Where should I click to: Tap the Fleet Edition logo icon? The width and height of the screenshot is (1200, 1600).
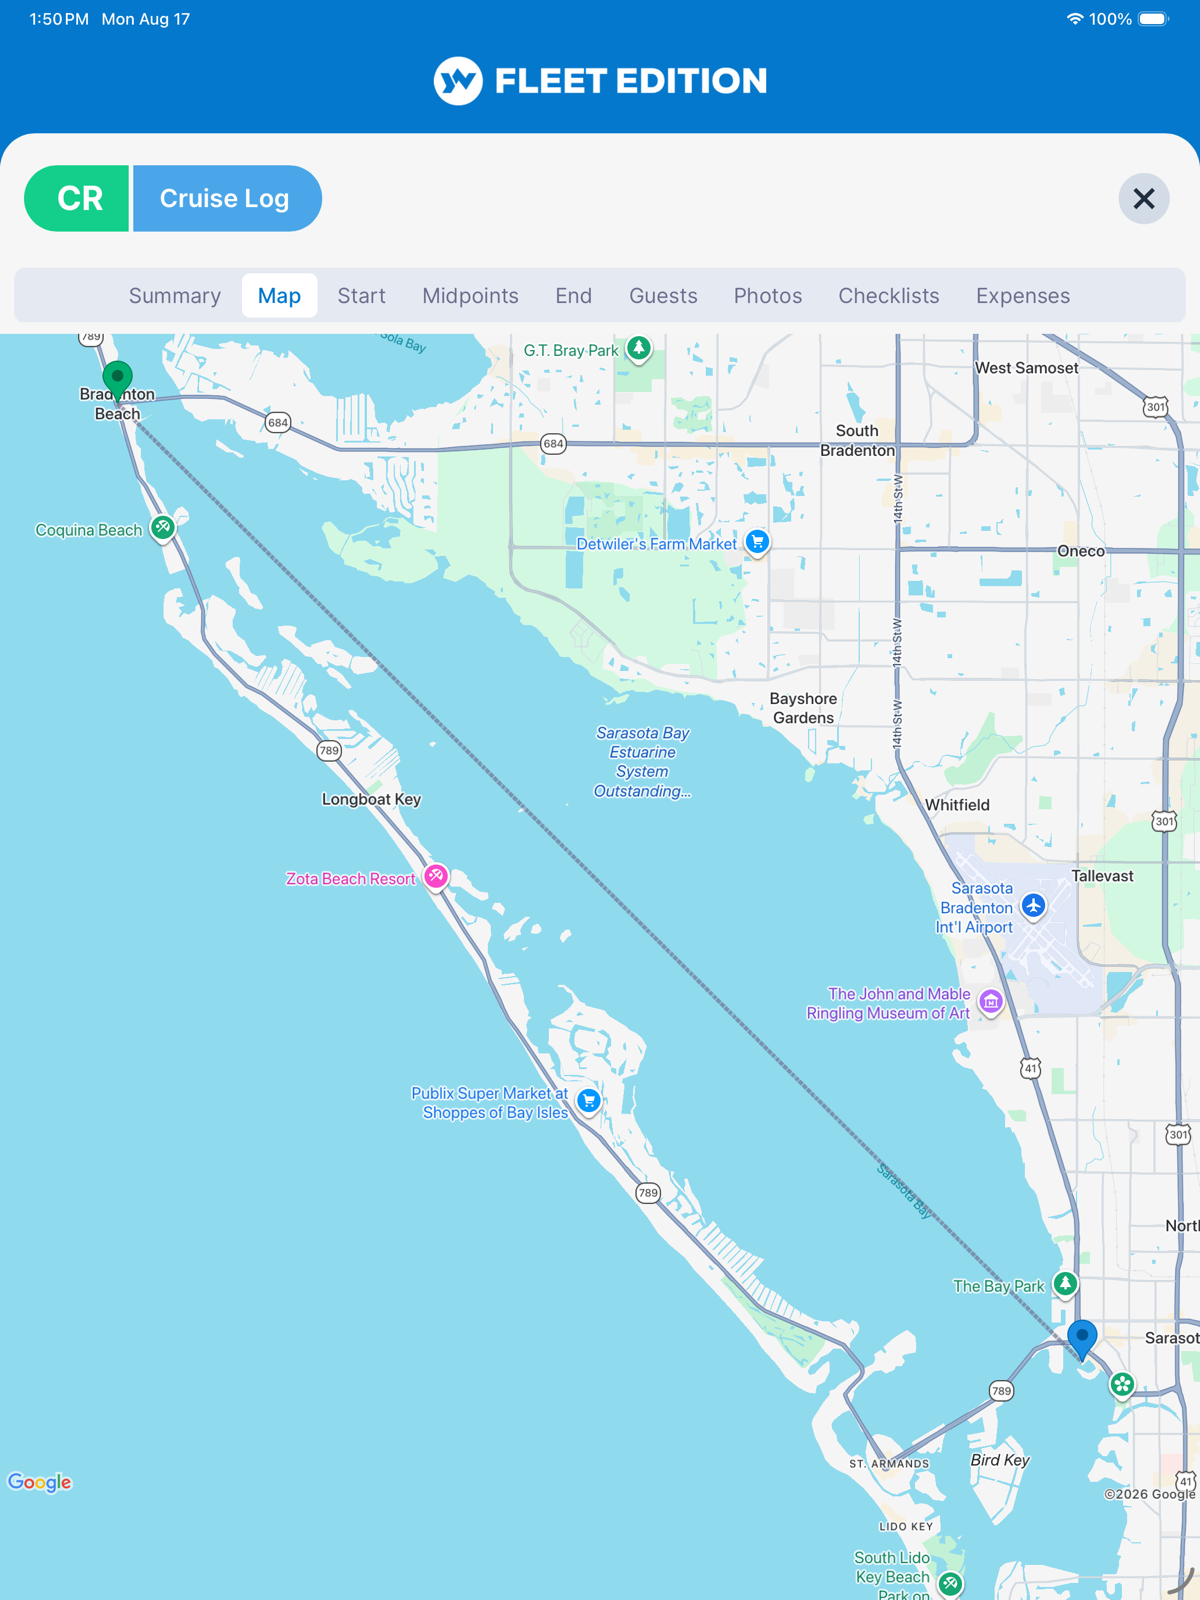coord(458,81)
